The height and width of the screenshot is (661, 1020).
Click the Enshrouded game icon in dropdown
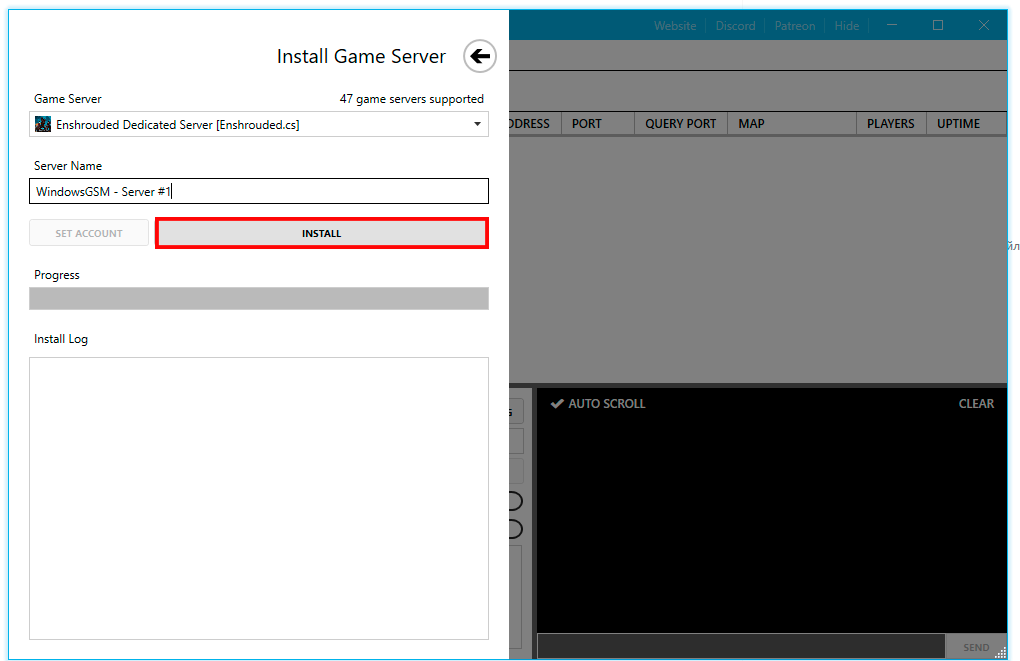(43, 124)
